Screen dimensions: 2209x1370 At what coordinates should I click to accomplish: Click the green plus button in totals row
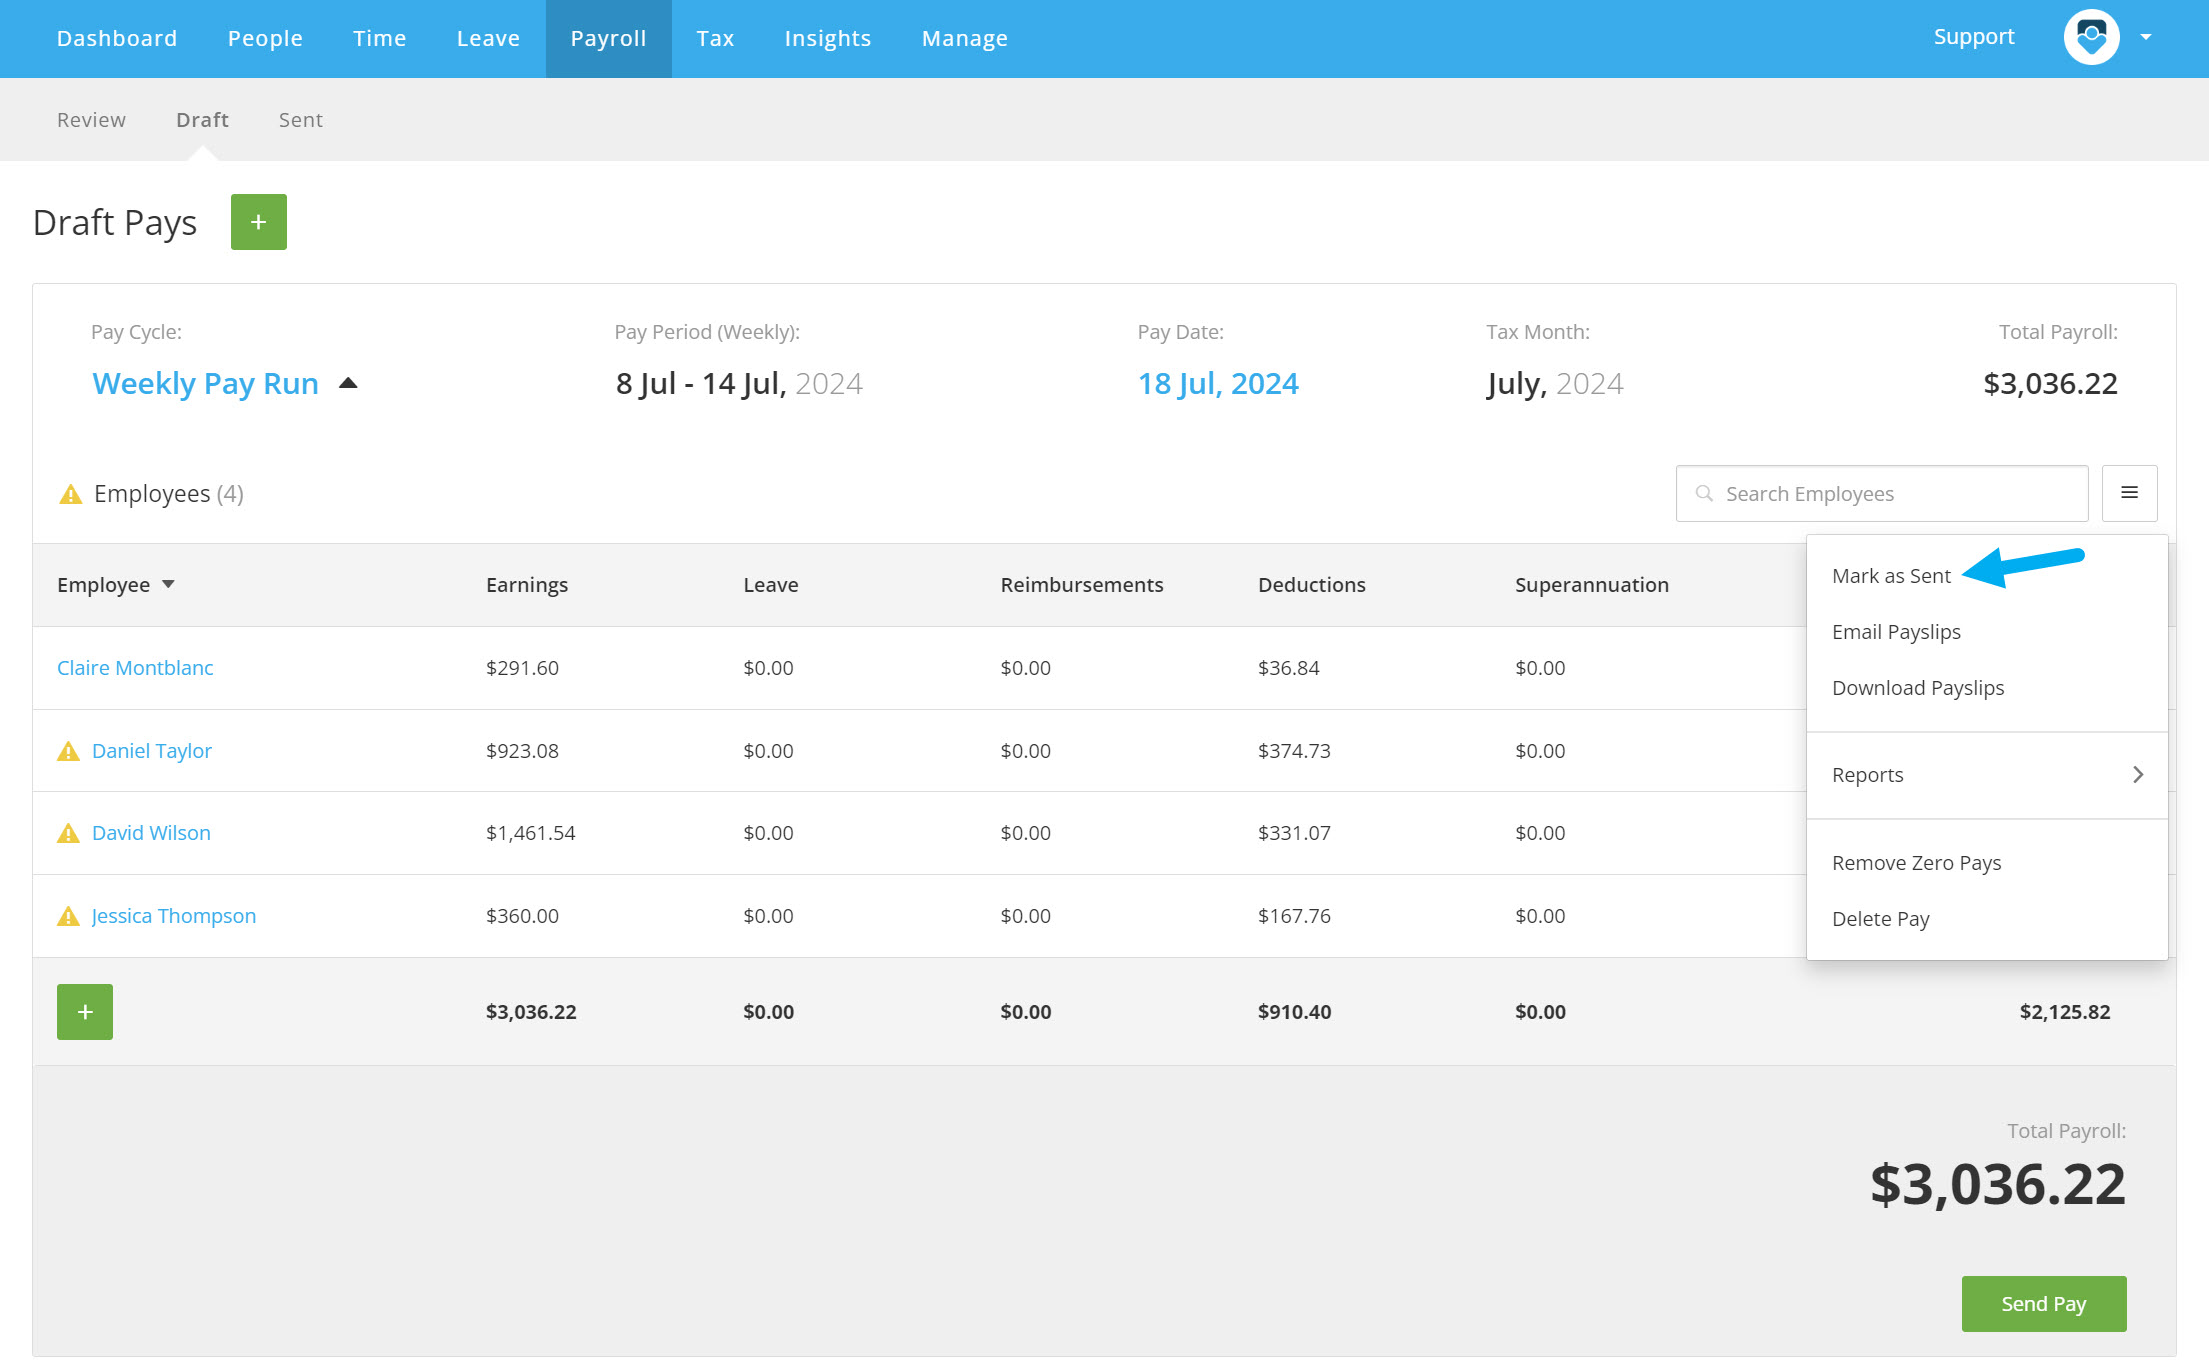tap(85, 1012)
